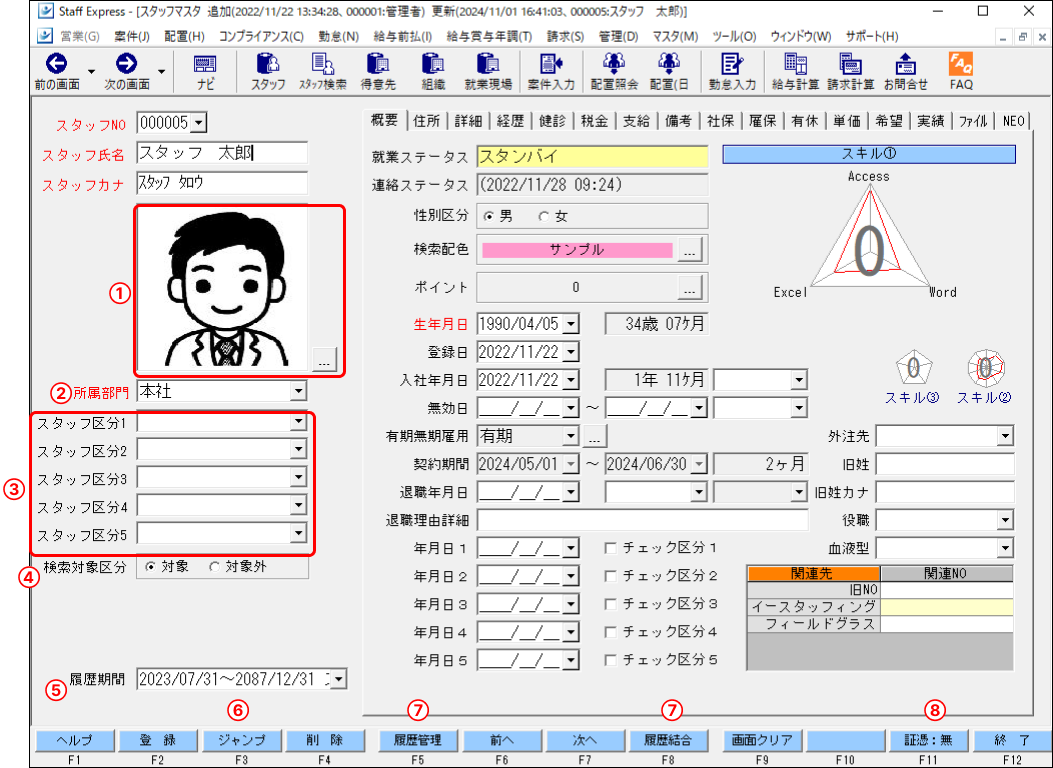The width and height of the screenshot is (1053, 768).
Task: Open the マスタ(M) menu
Action: [675, 36]
